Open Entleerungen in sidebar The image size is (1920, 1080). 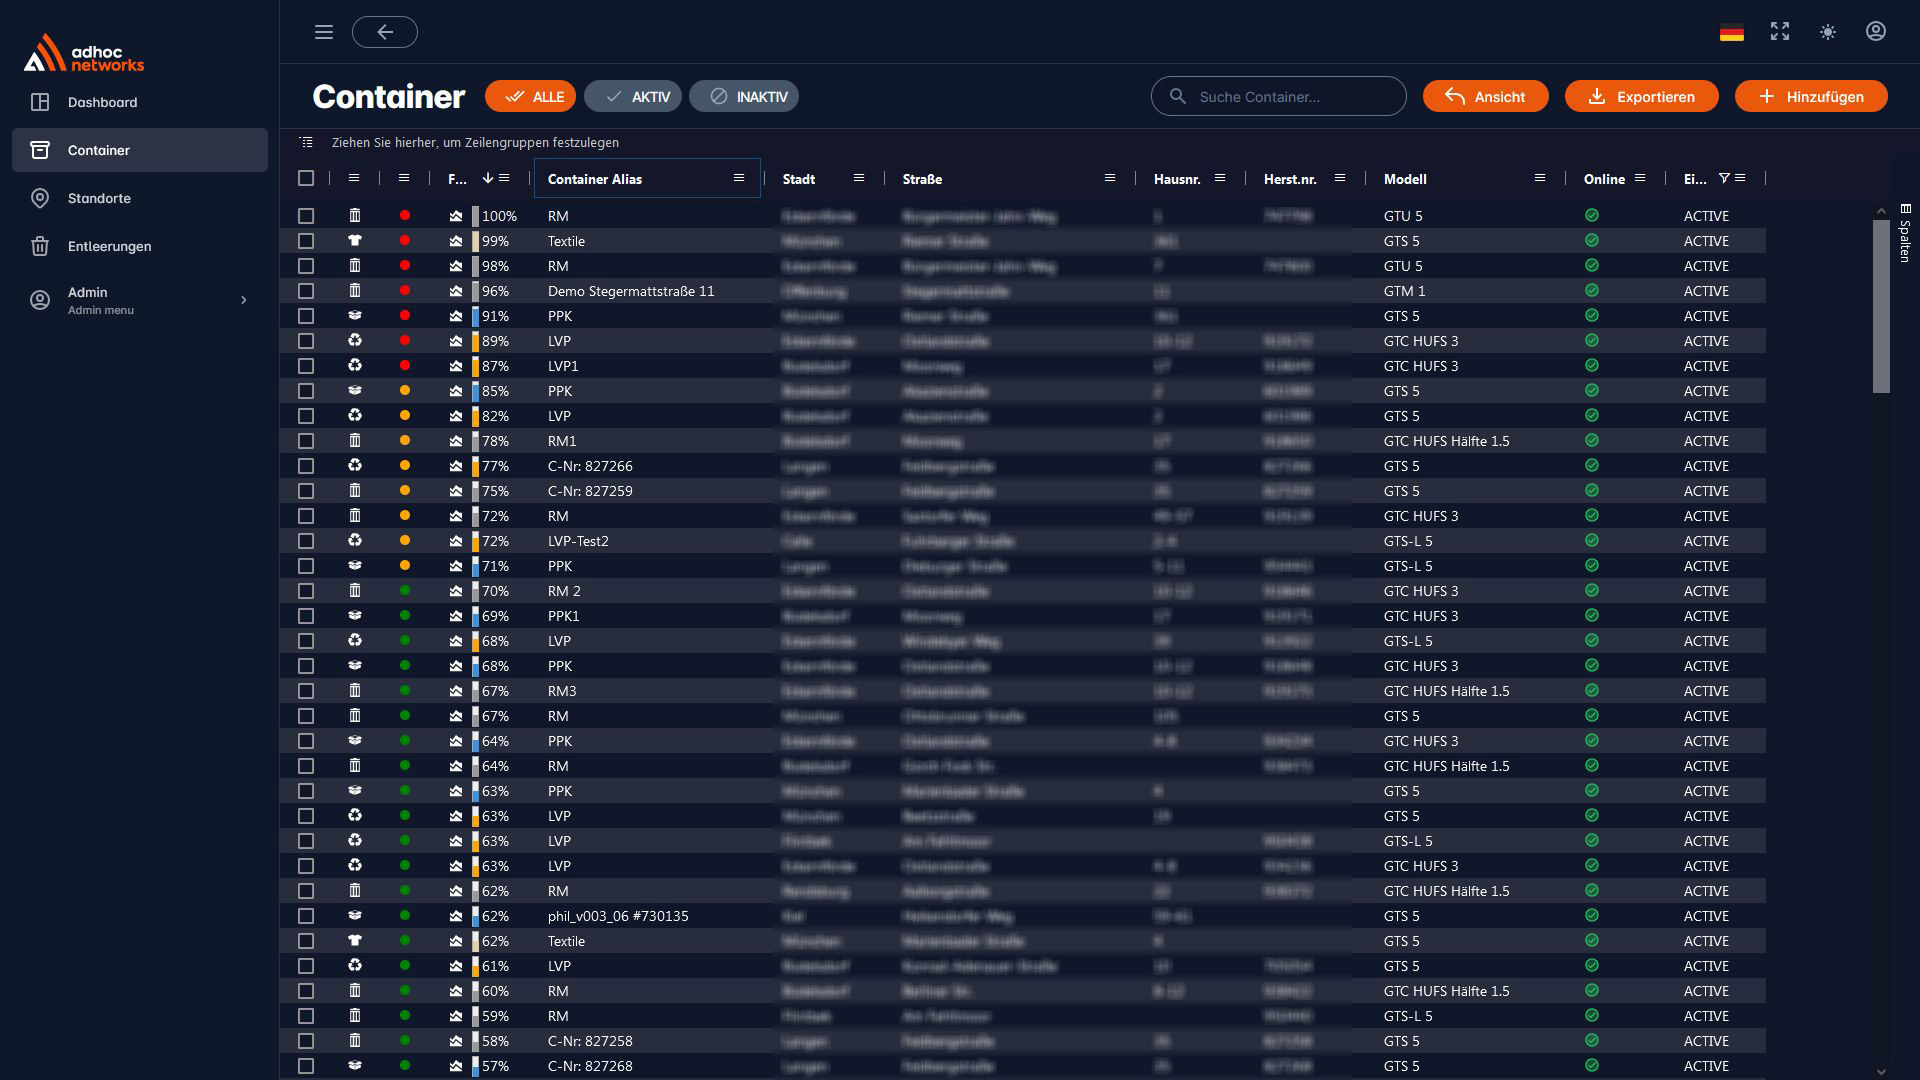(140, 246)
